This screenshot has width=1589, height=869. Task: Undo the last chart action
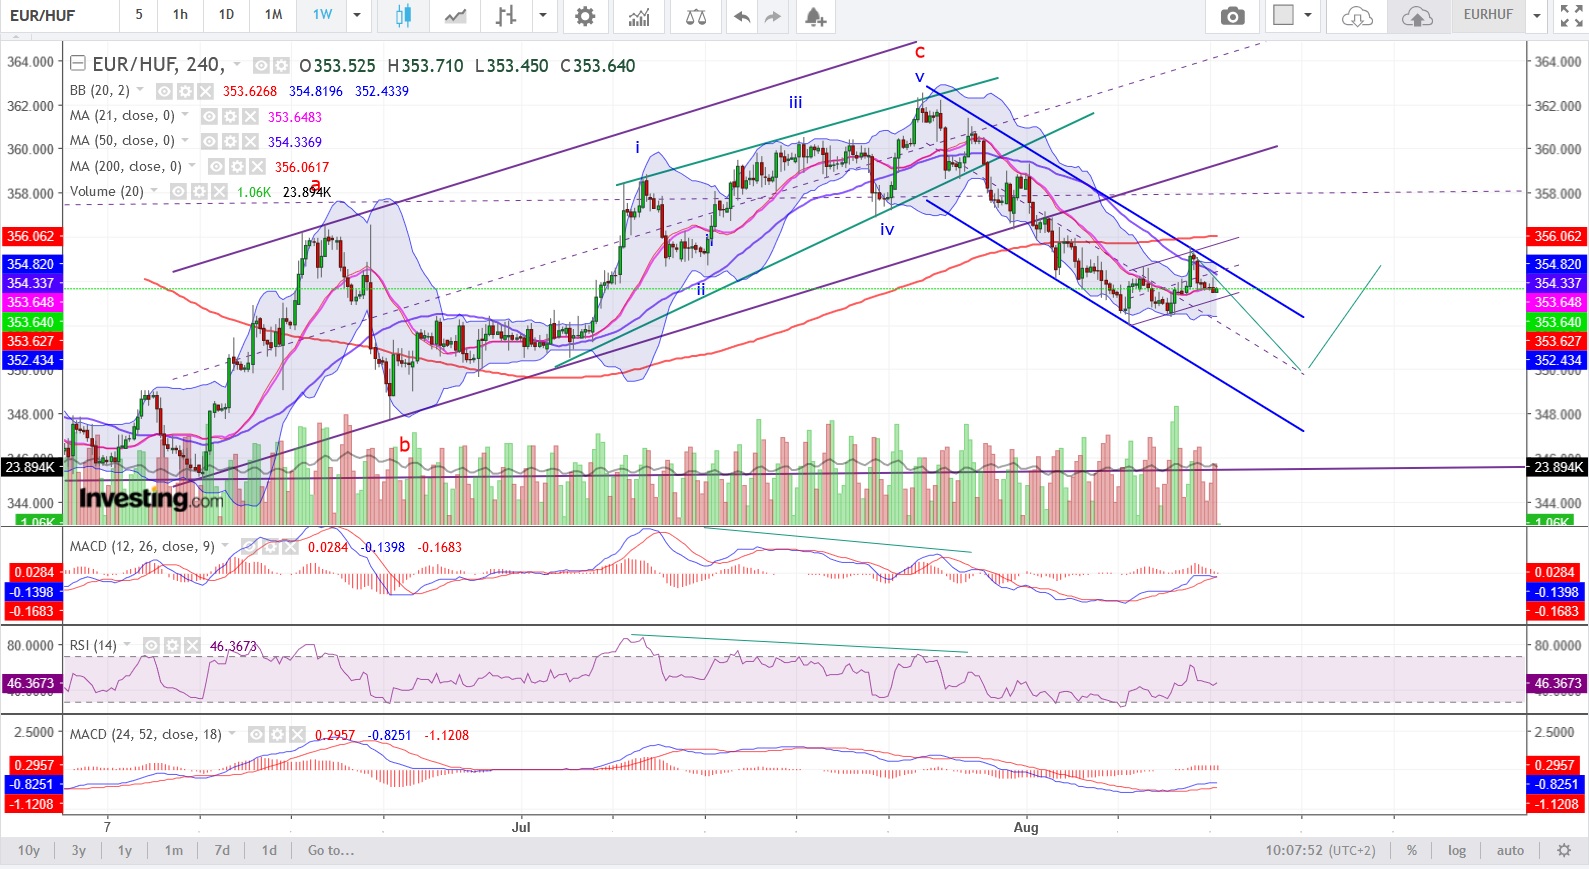click(741, 16)
